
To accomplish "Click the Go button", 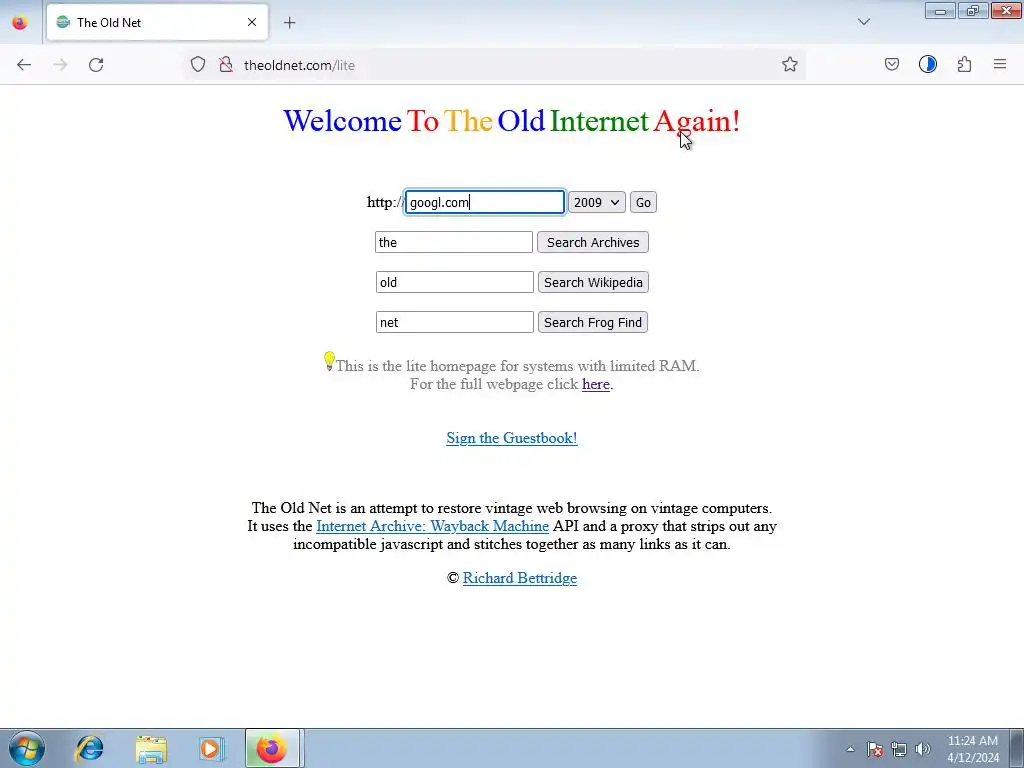I will (643, 202).
